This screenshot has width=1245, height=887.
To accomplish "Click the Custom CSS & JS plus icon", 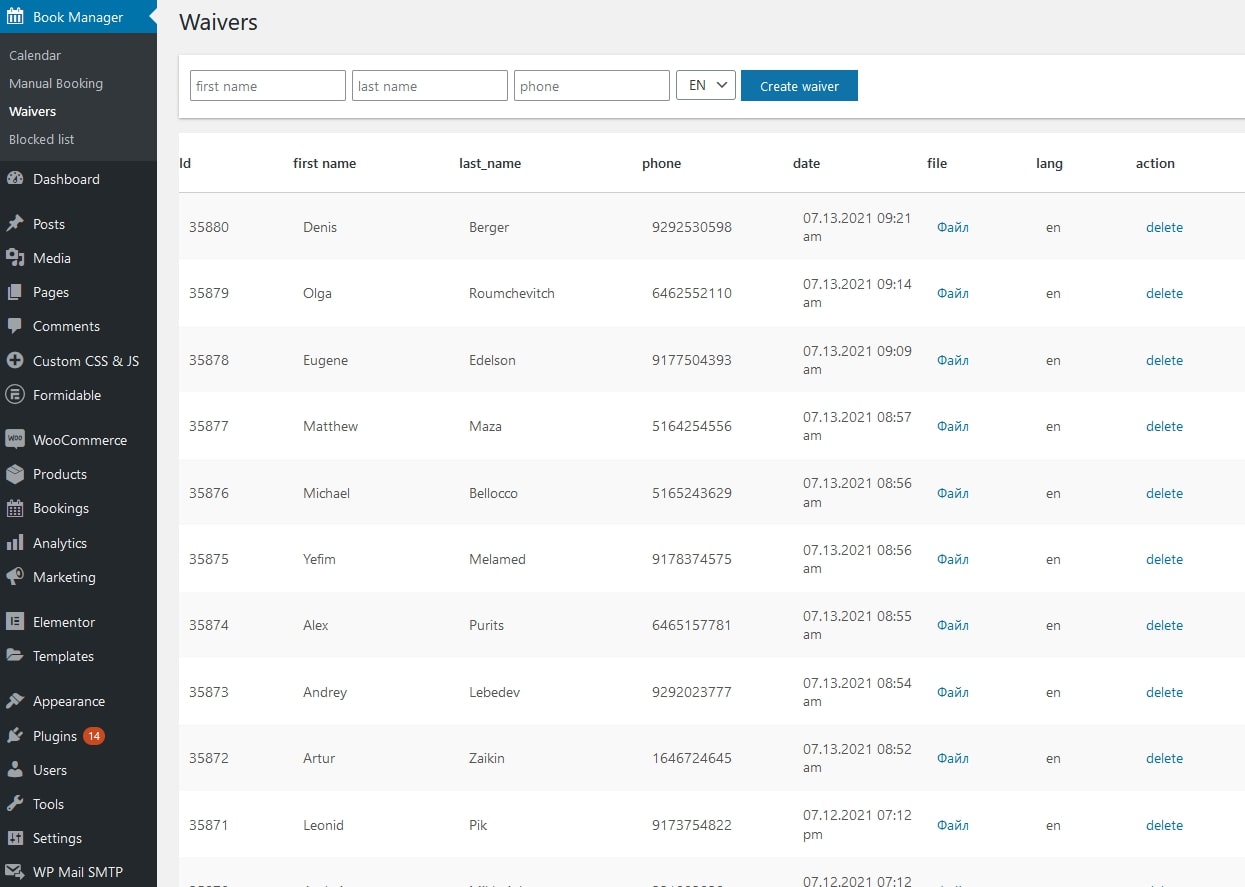I will (15, 361).
